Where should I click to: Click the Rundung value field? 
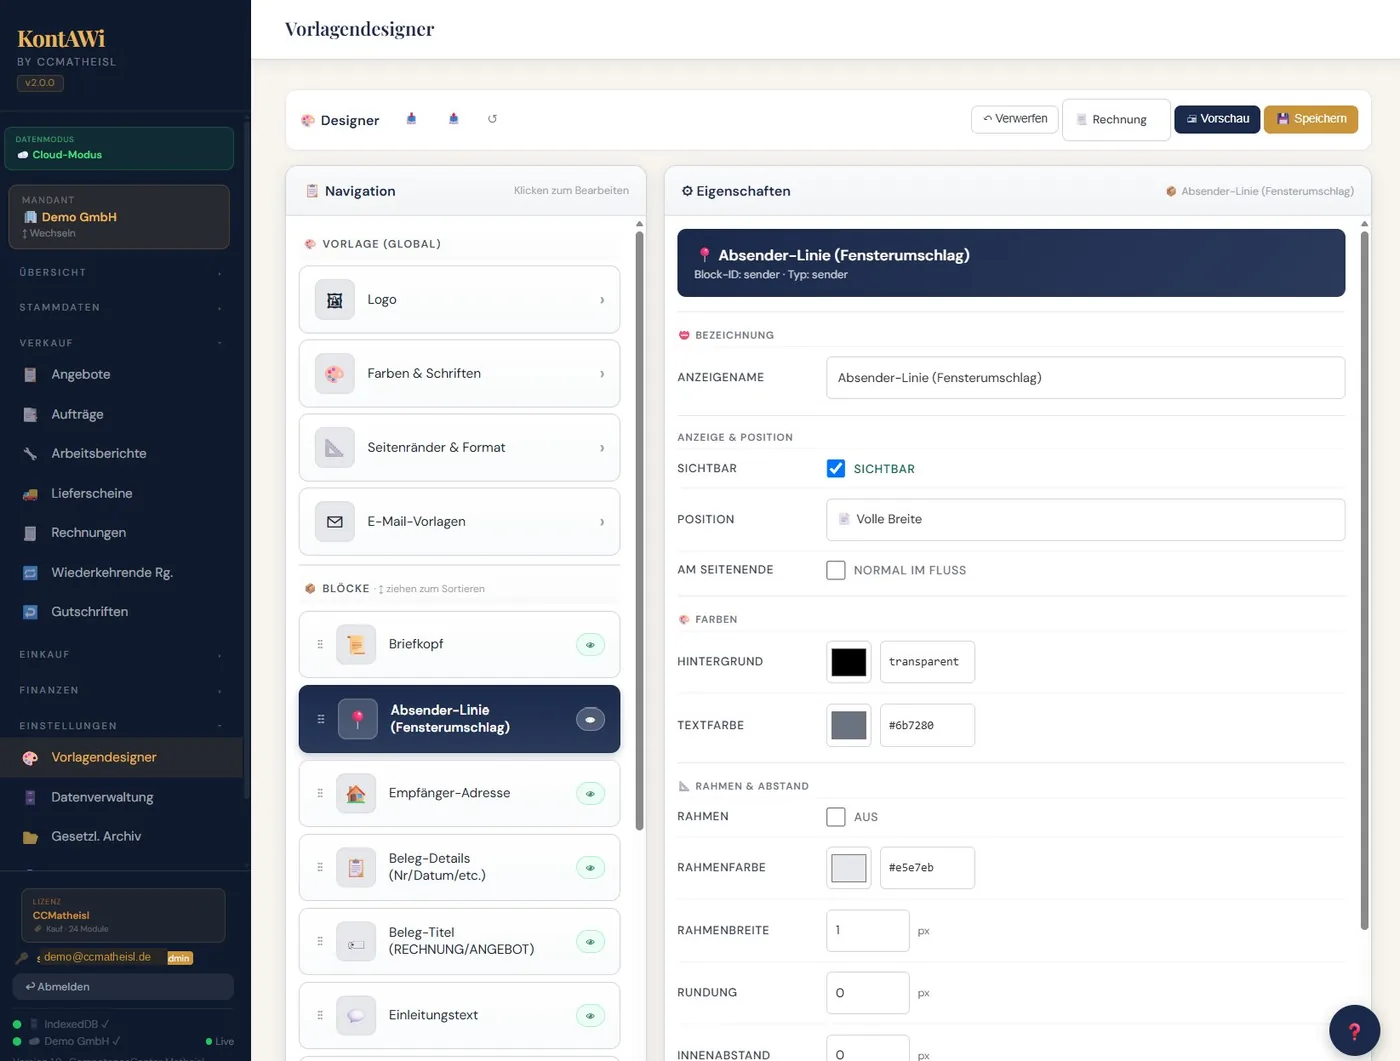868,993
